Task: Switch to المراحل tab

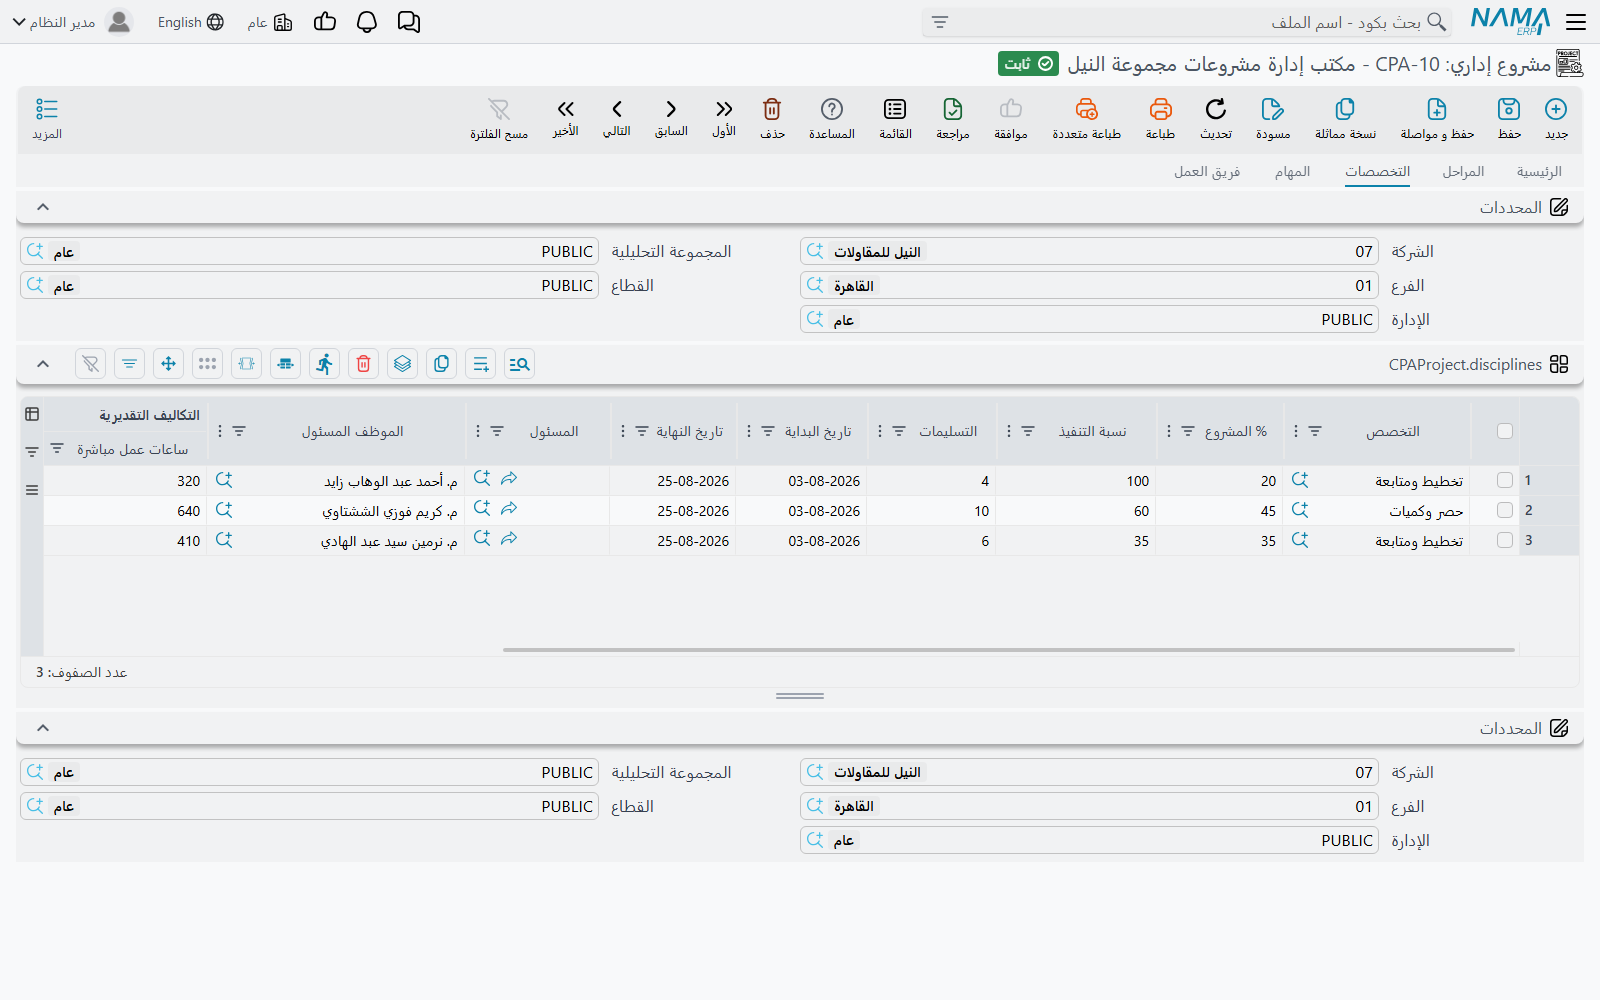Action: 1463,172
